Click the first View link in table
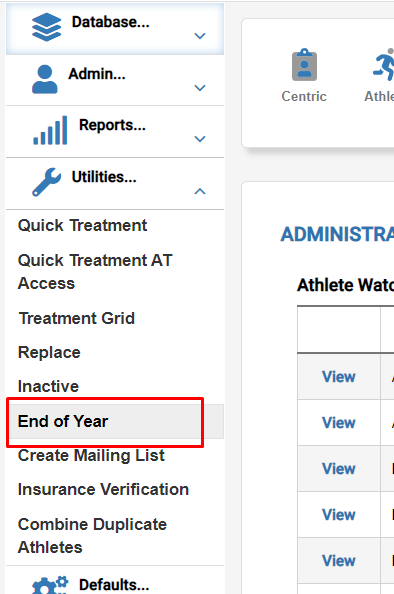 [x=339, y=377]
